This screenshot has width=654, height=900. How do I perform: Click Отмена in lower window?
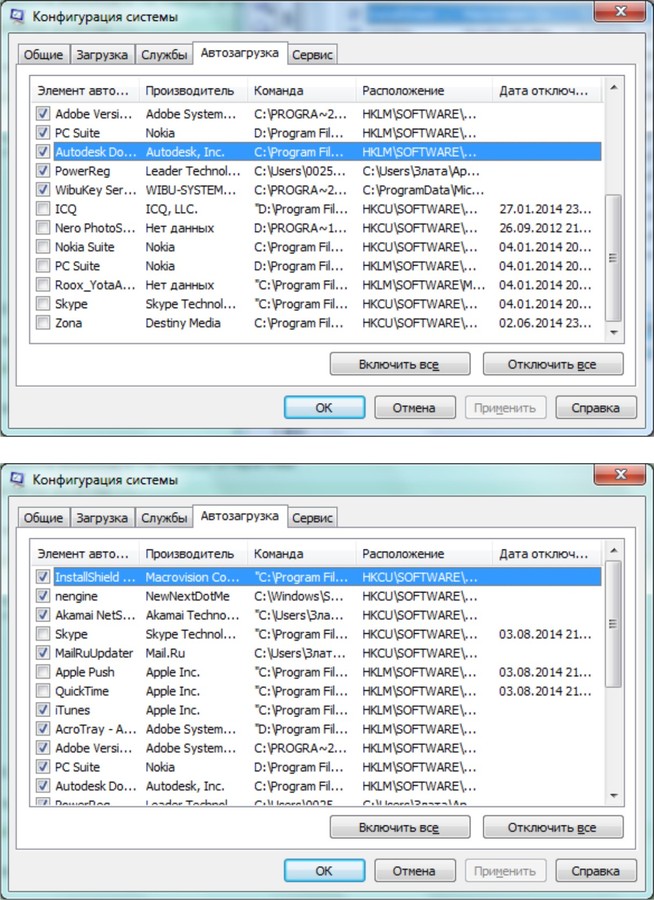(x=415, y=871)
